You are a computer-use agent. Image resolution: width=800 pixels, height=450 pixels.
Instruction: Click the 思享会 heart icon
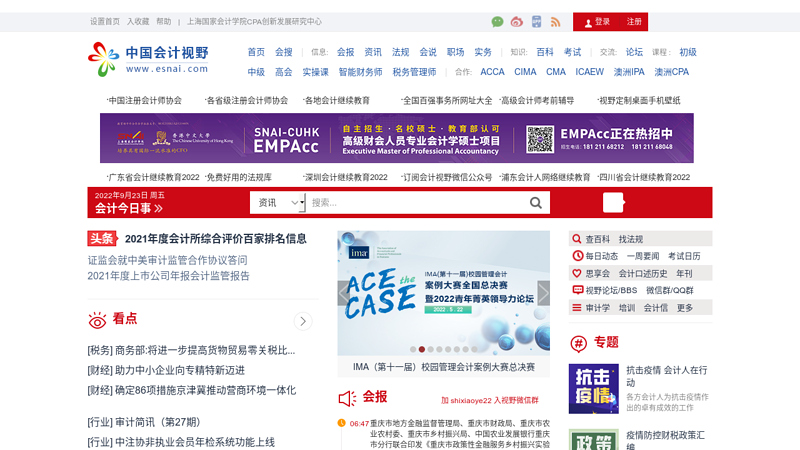[x=577, y=273]
